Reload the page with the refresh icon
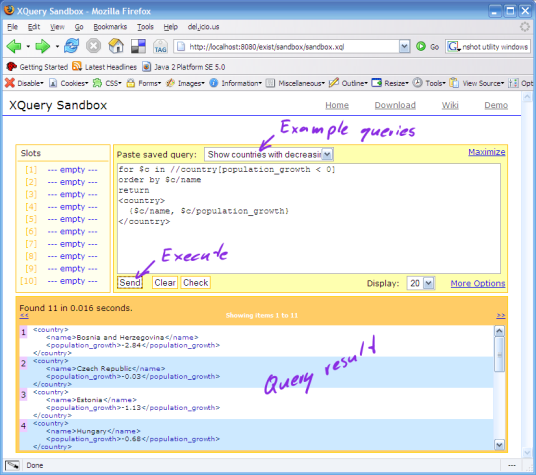The width and height of the screenshot is (536, 475). 71,46
